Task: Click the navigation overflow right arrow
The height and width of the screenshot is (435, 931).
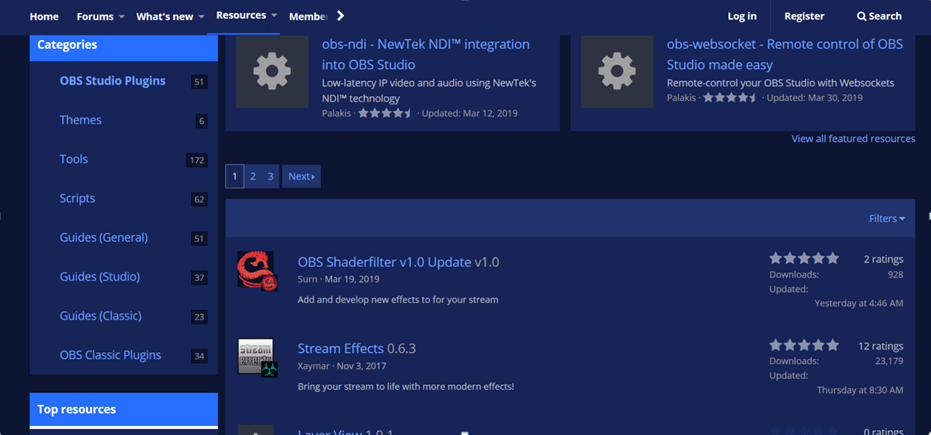Action: (x=340, y=16)
